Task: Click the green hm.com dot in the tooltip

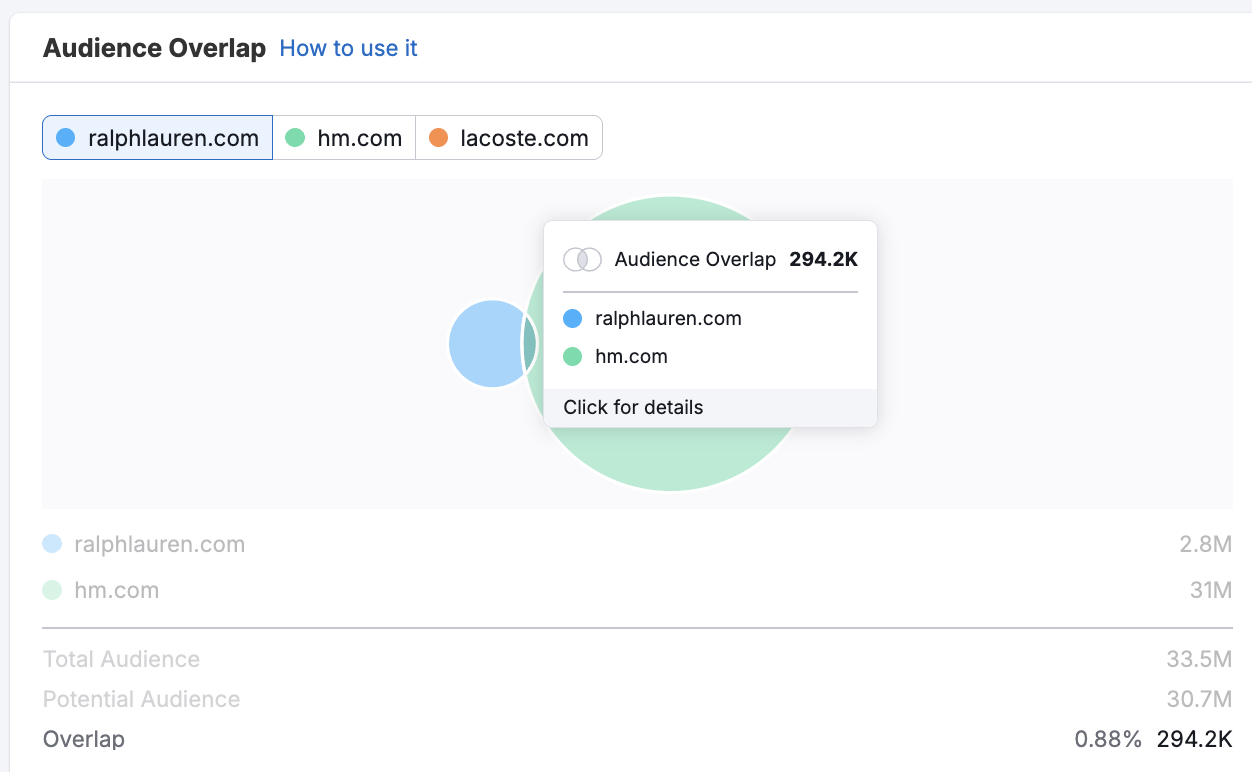Action: [x=572, y=356]
